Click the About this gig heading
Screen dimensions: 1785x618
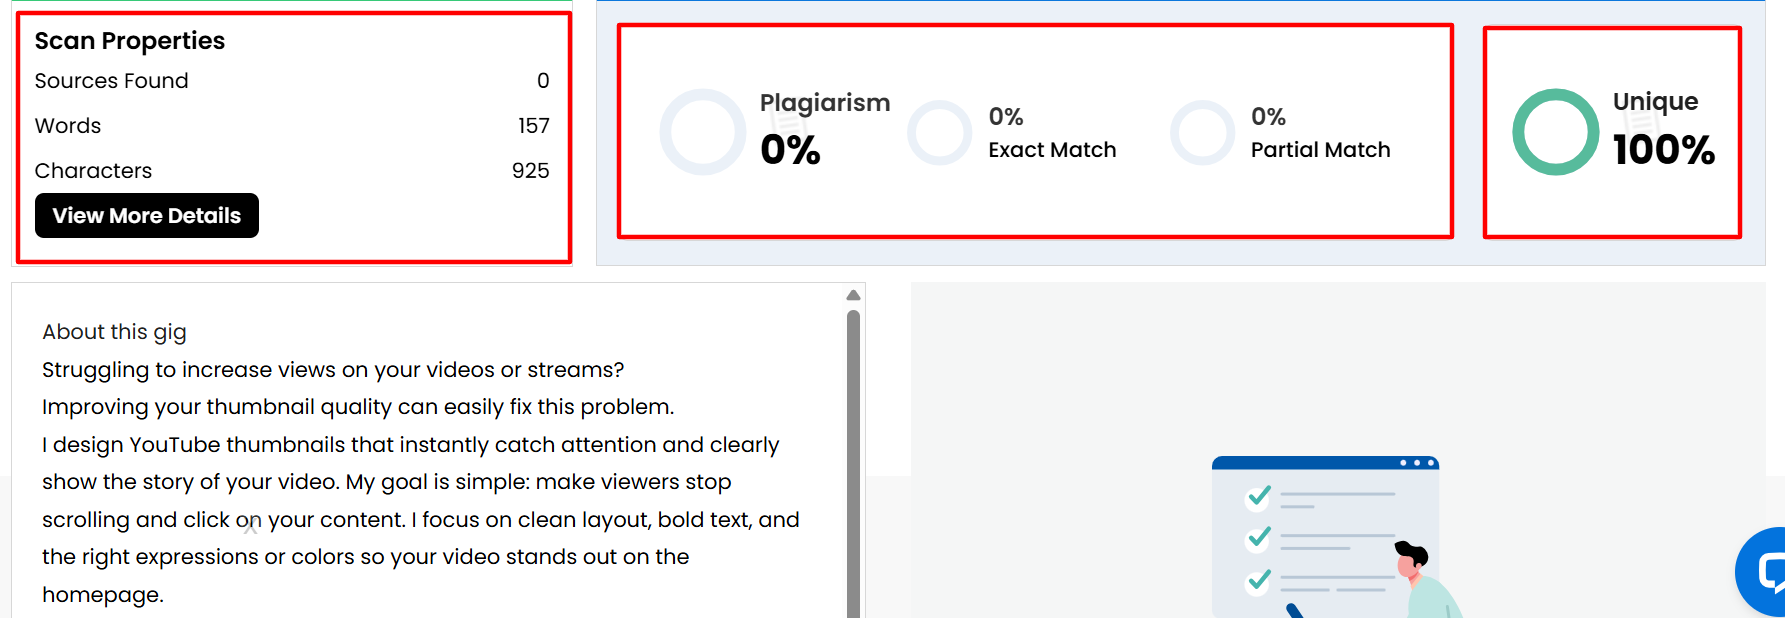(x=113, y=331)
